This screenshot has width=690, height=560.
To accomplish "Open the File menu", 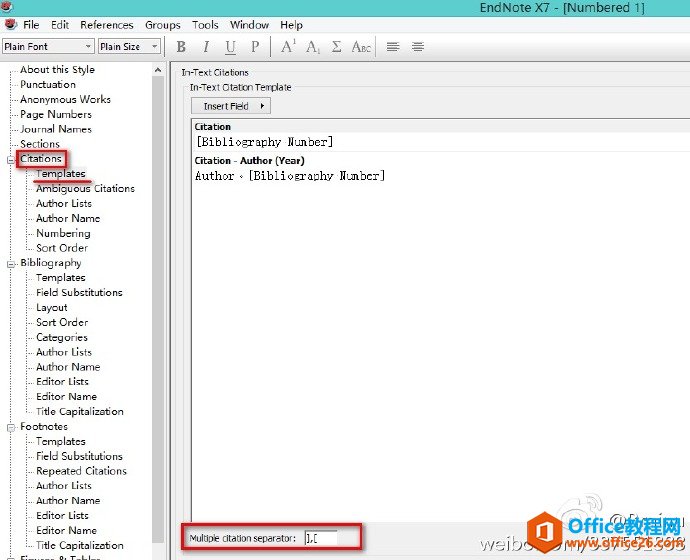I will (x=31, y=25).
